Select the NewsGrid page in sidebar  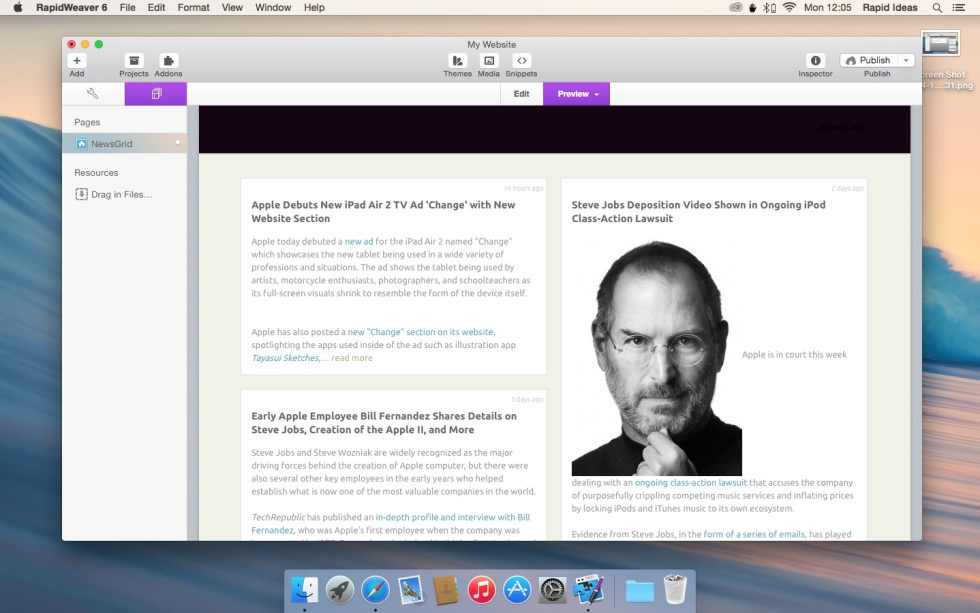(124, 144)
